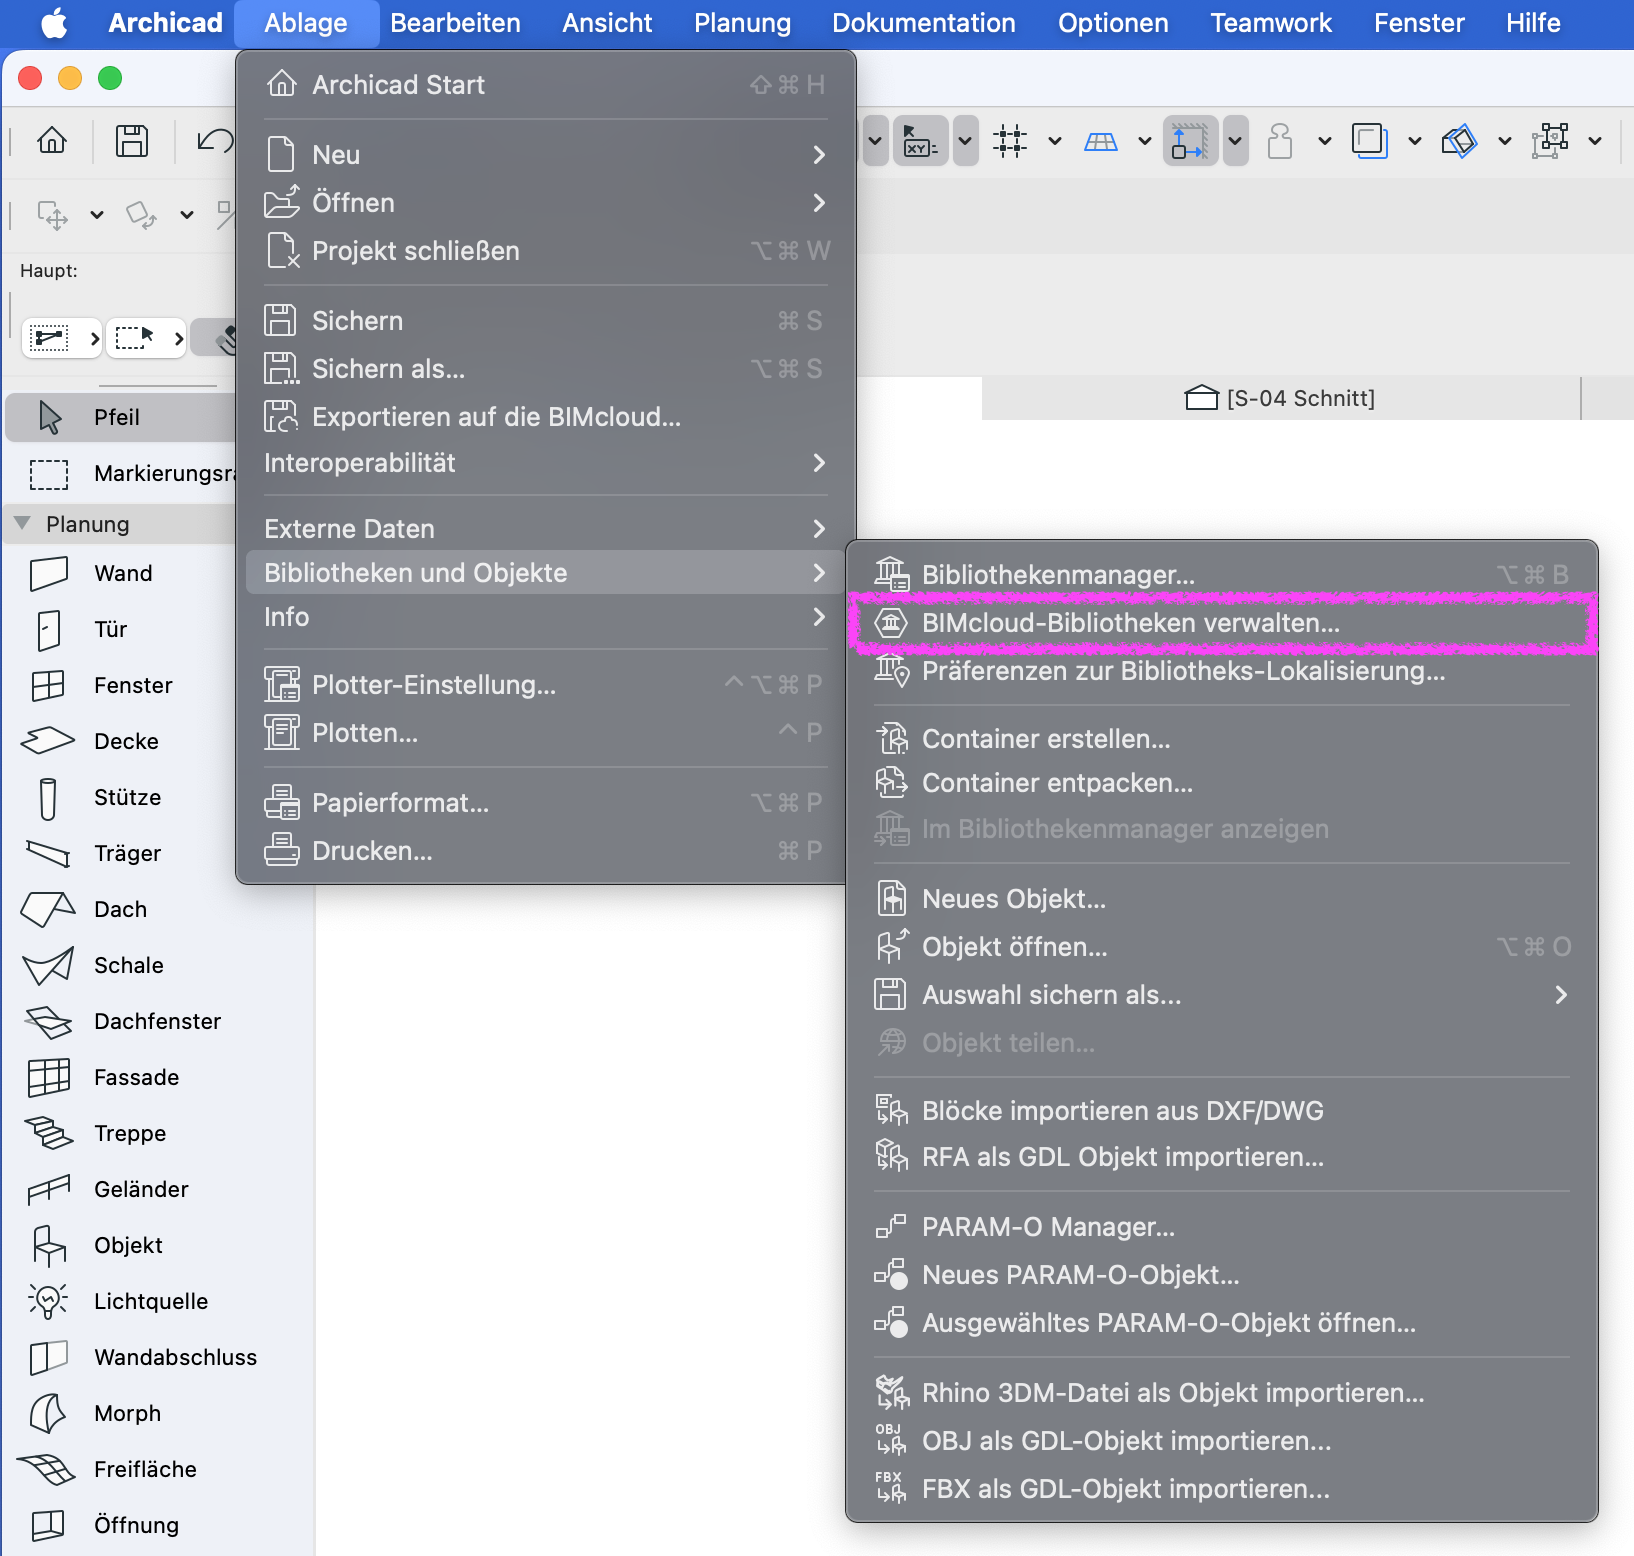1634x1556 pixels.
Task: Open dropdown next to stamp icon
Action: pyautogui.click(x=1325, y=141)
